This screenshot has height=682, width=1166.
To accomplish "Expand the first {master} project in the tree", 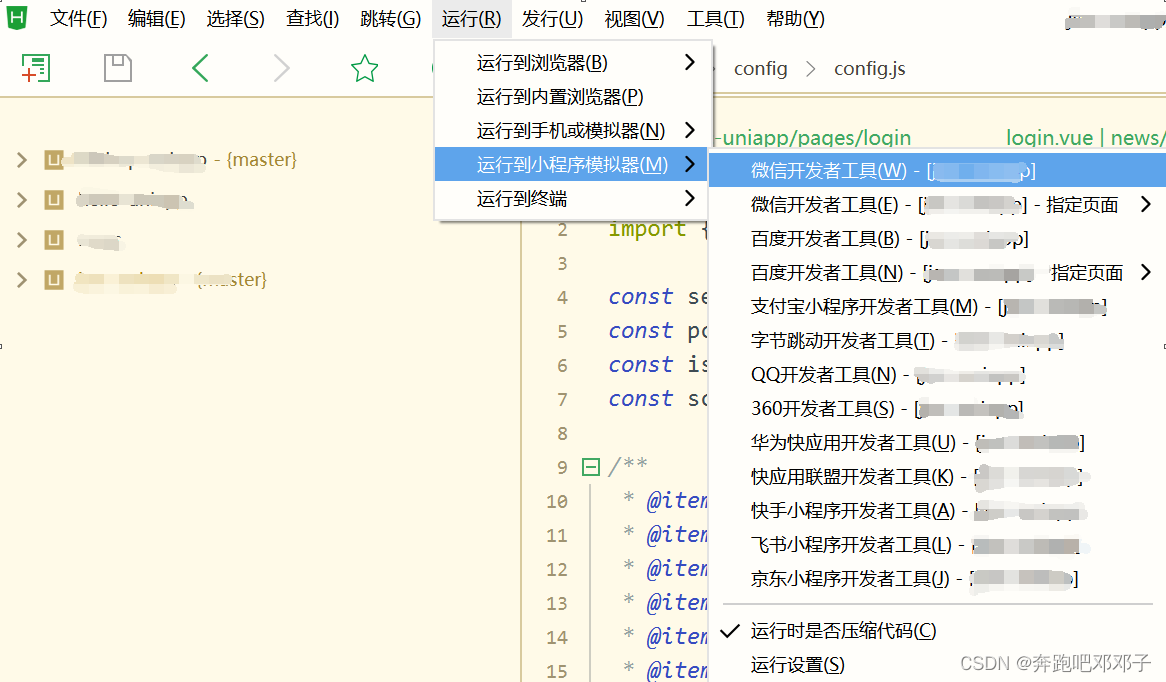I will pyautogui.click(x=22, y=160).
